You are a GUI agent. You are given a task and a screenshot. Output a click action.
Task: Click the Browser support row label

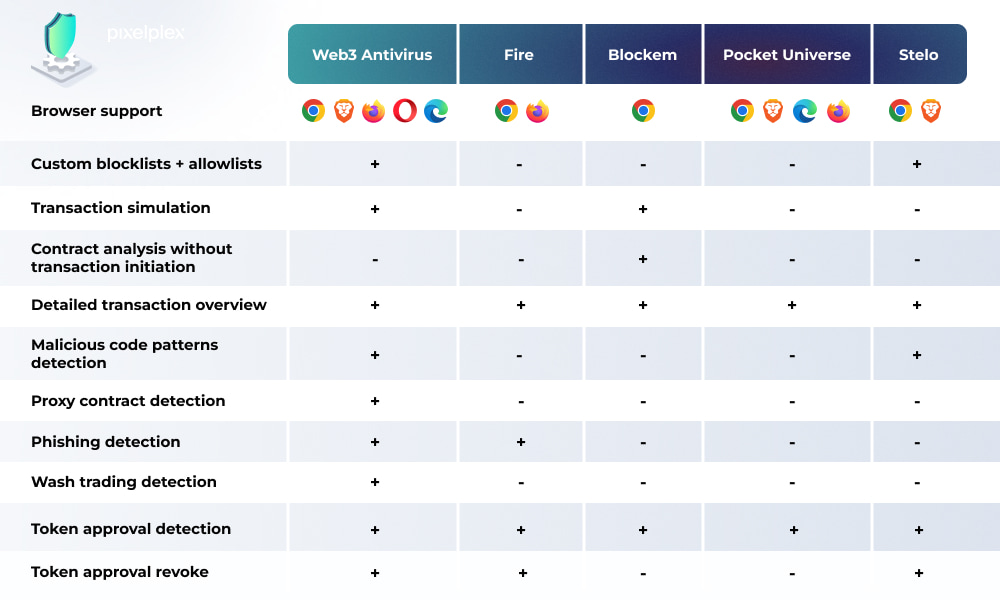click(x=96, y=111)
